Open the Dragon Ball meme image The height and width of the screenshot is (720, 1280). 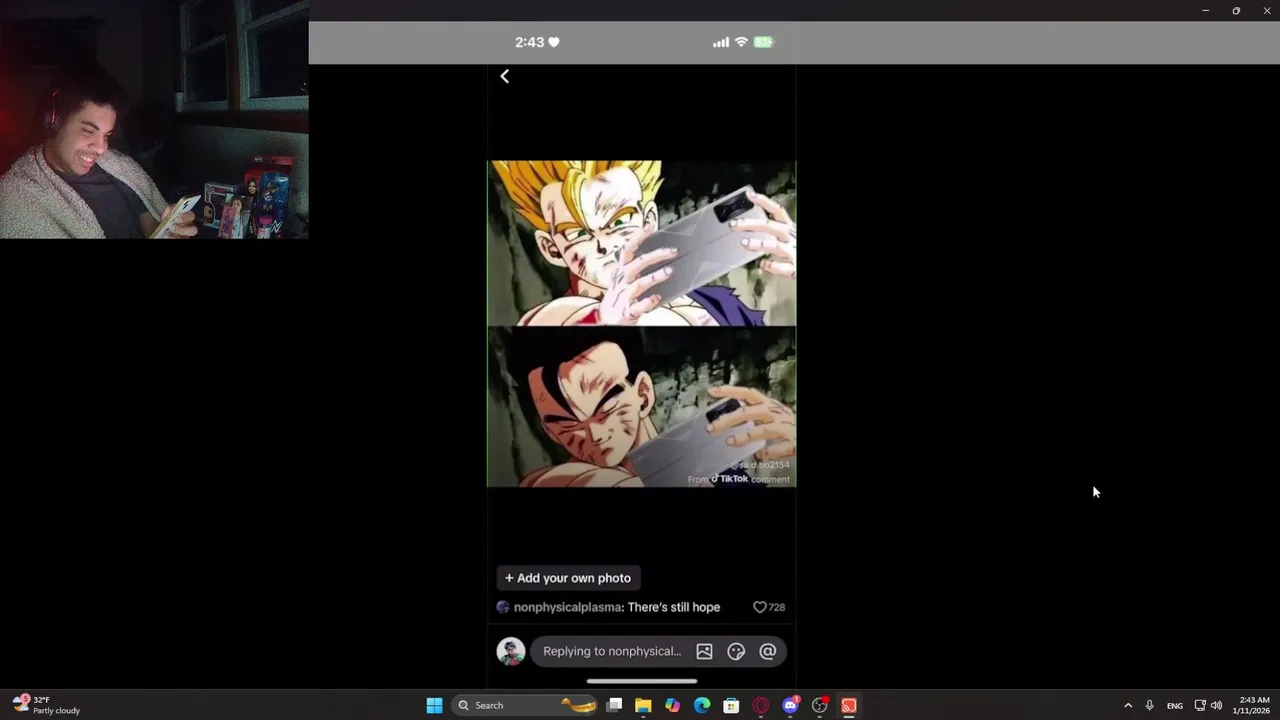(x=641, y=324)
